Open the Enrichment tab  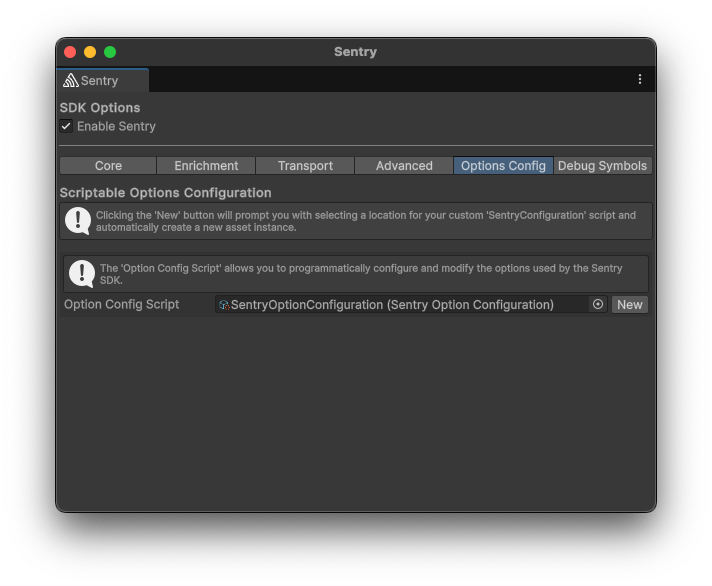pos(206,166)
